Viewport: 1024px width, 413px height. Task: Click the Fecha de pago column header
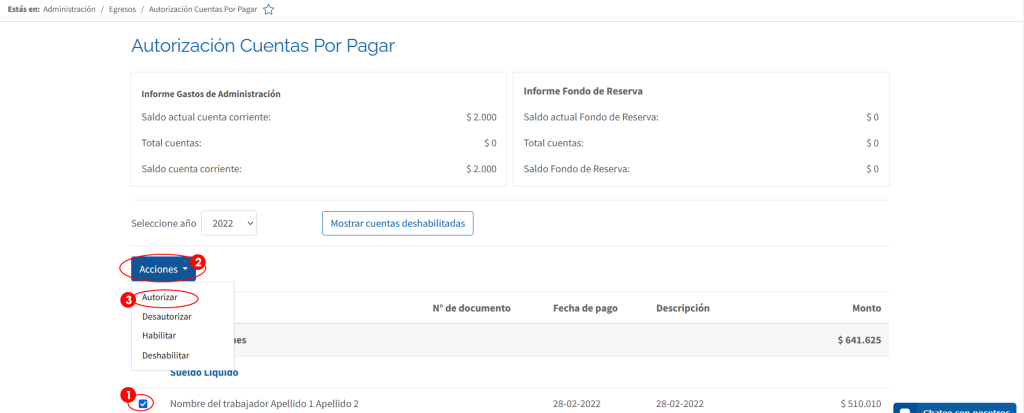click(585, 308)
